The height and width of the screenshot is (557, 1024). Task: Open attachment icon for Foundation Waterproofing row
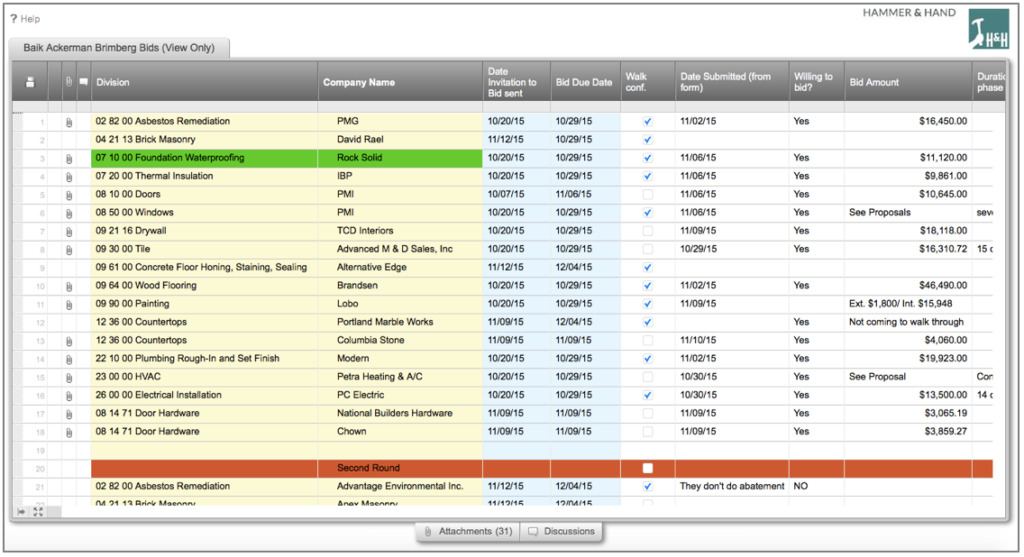click(69, 158)
